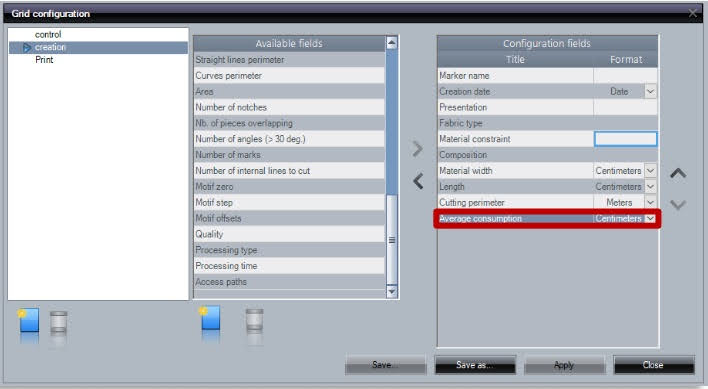The width and height of the screenshot is (708, 389).
Task: Create a new field under the Available fields list
Action: [x=210, y=319]
